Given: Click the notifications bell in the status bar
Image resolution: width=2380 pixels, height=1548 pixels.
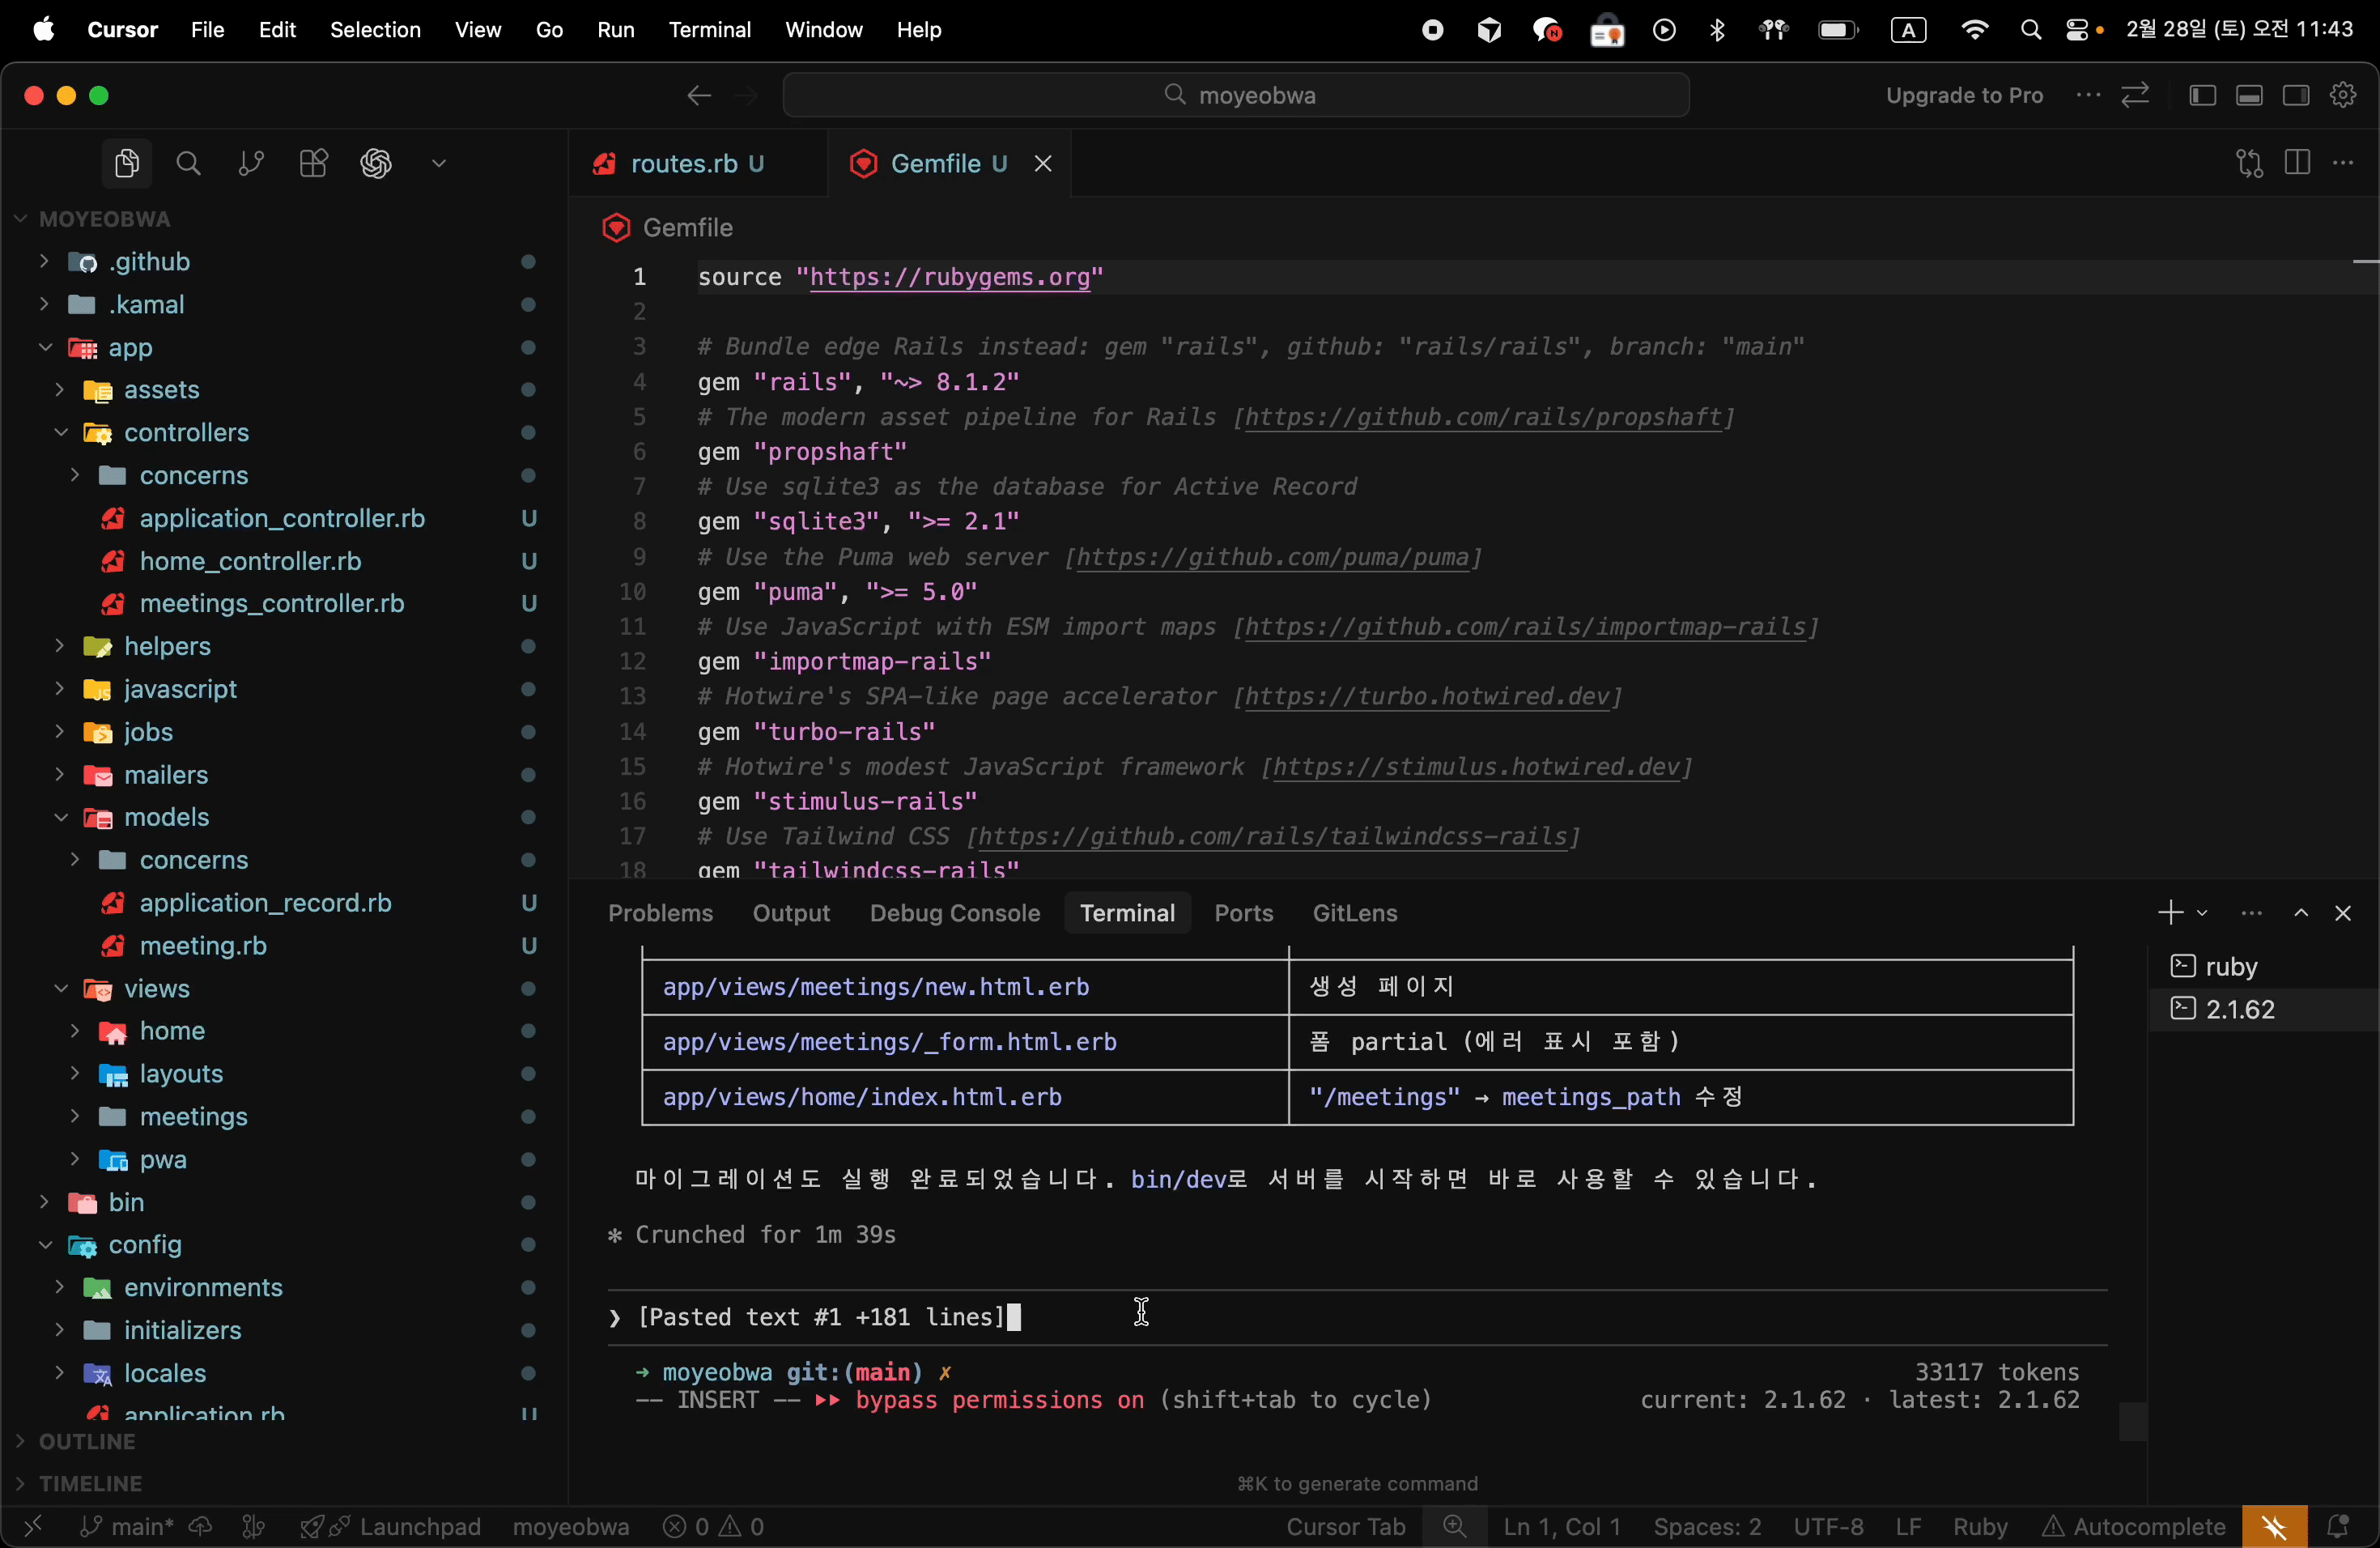Looking at the screenshot, I should pos(2337,1527).
